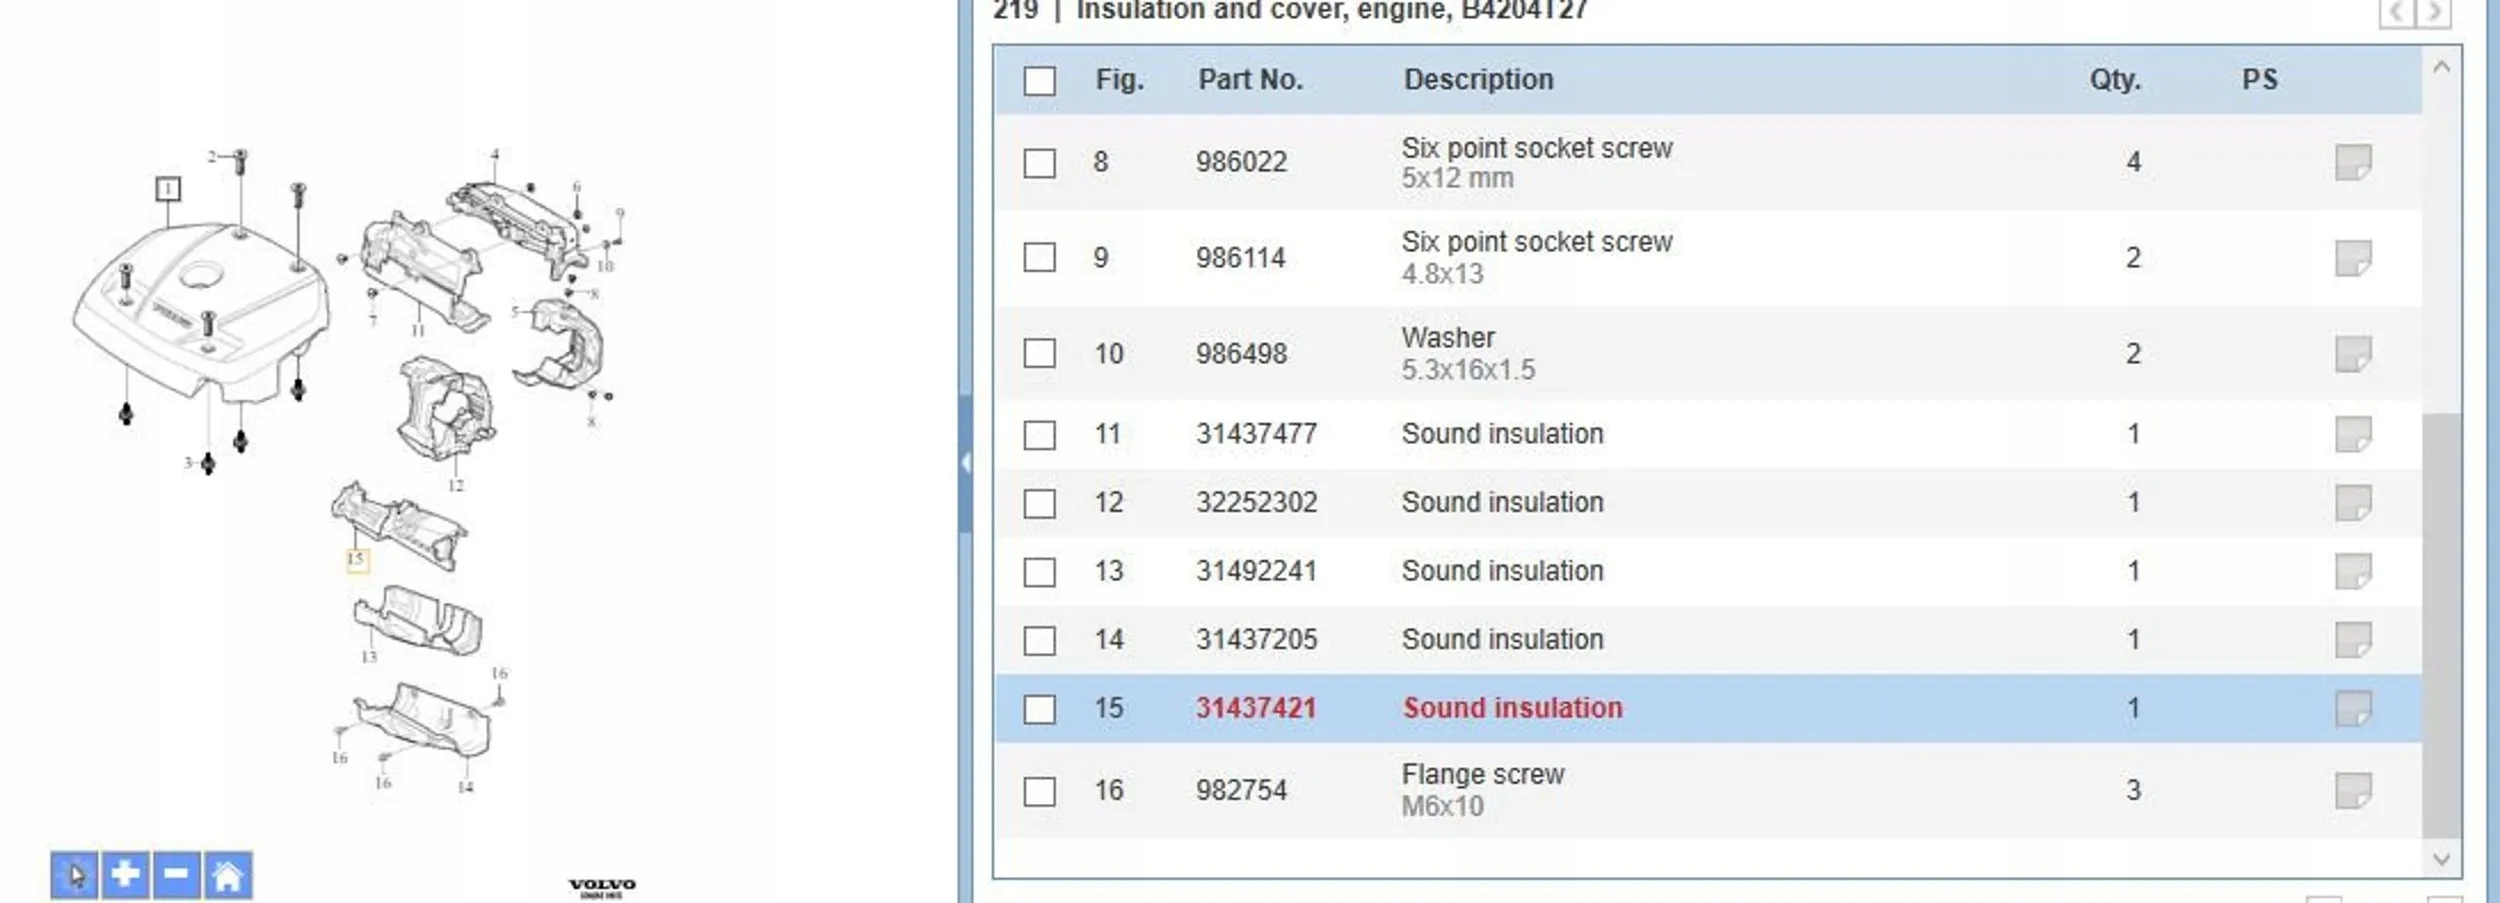Open note icon for part 986022
The width and height of the screenshot is (2500, 903).
pos(2352,162)
